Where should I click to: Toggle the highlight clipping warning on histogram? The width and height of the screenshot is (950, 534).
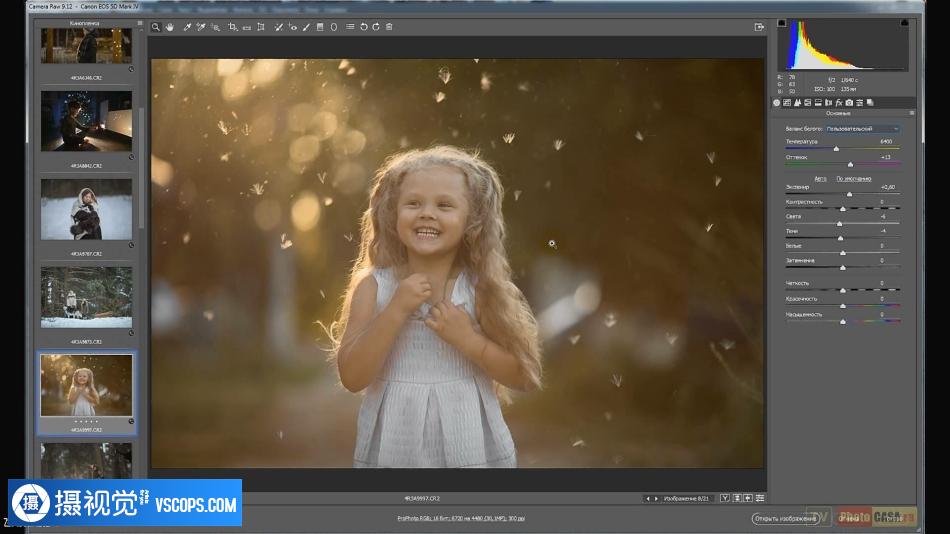click(x=906, y=23)
